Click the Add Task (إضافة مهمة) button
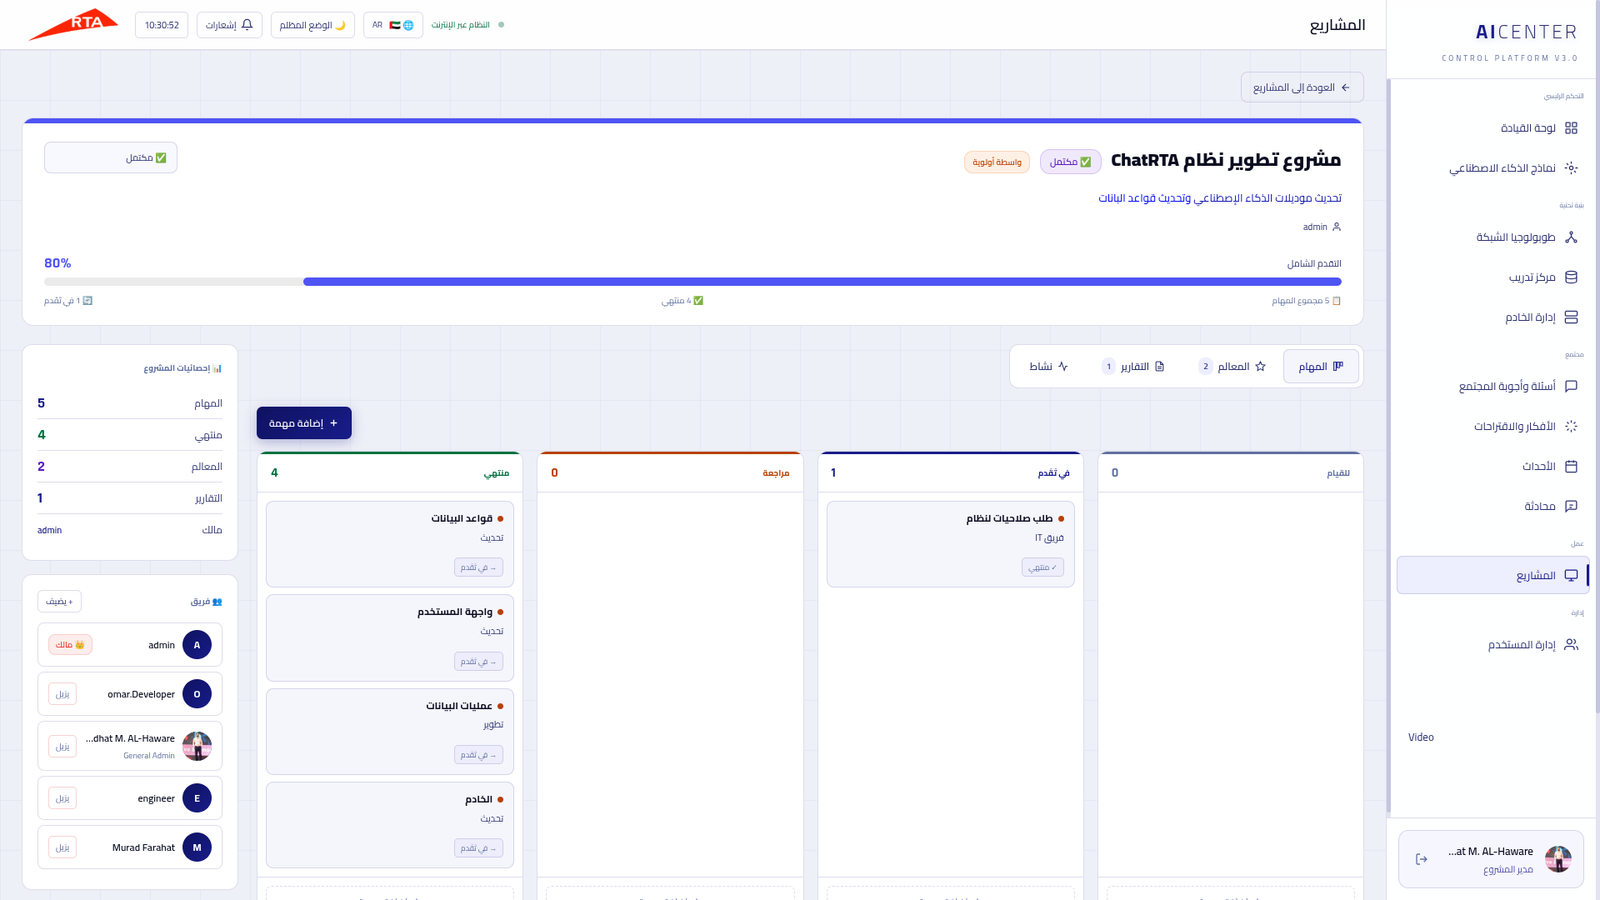Image resolution: width=1600 pixels, height=900 pixels. (x=304, y=423)
